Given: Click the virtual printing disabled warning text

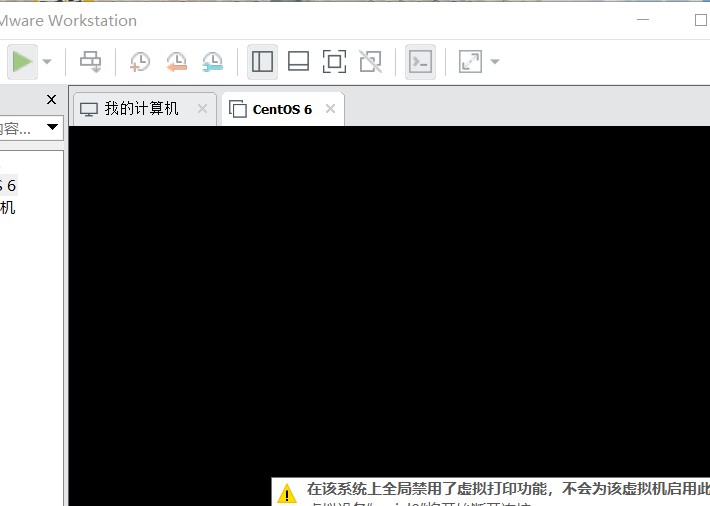Looking at the screenshot, I should click(508, 489).
